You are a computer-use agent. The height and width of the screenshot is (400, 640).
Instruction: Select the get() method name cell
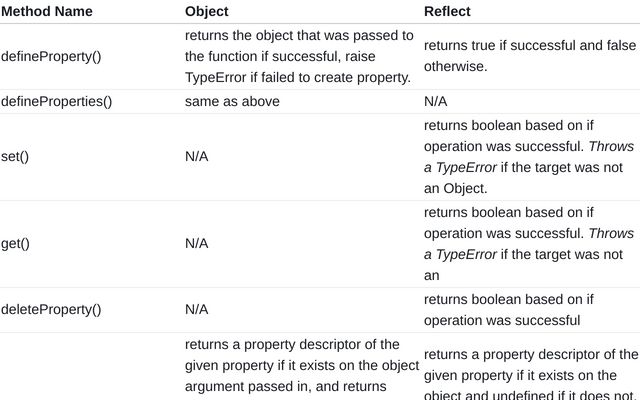click(x=15, y=244)
